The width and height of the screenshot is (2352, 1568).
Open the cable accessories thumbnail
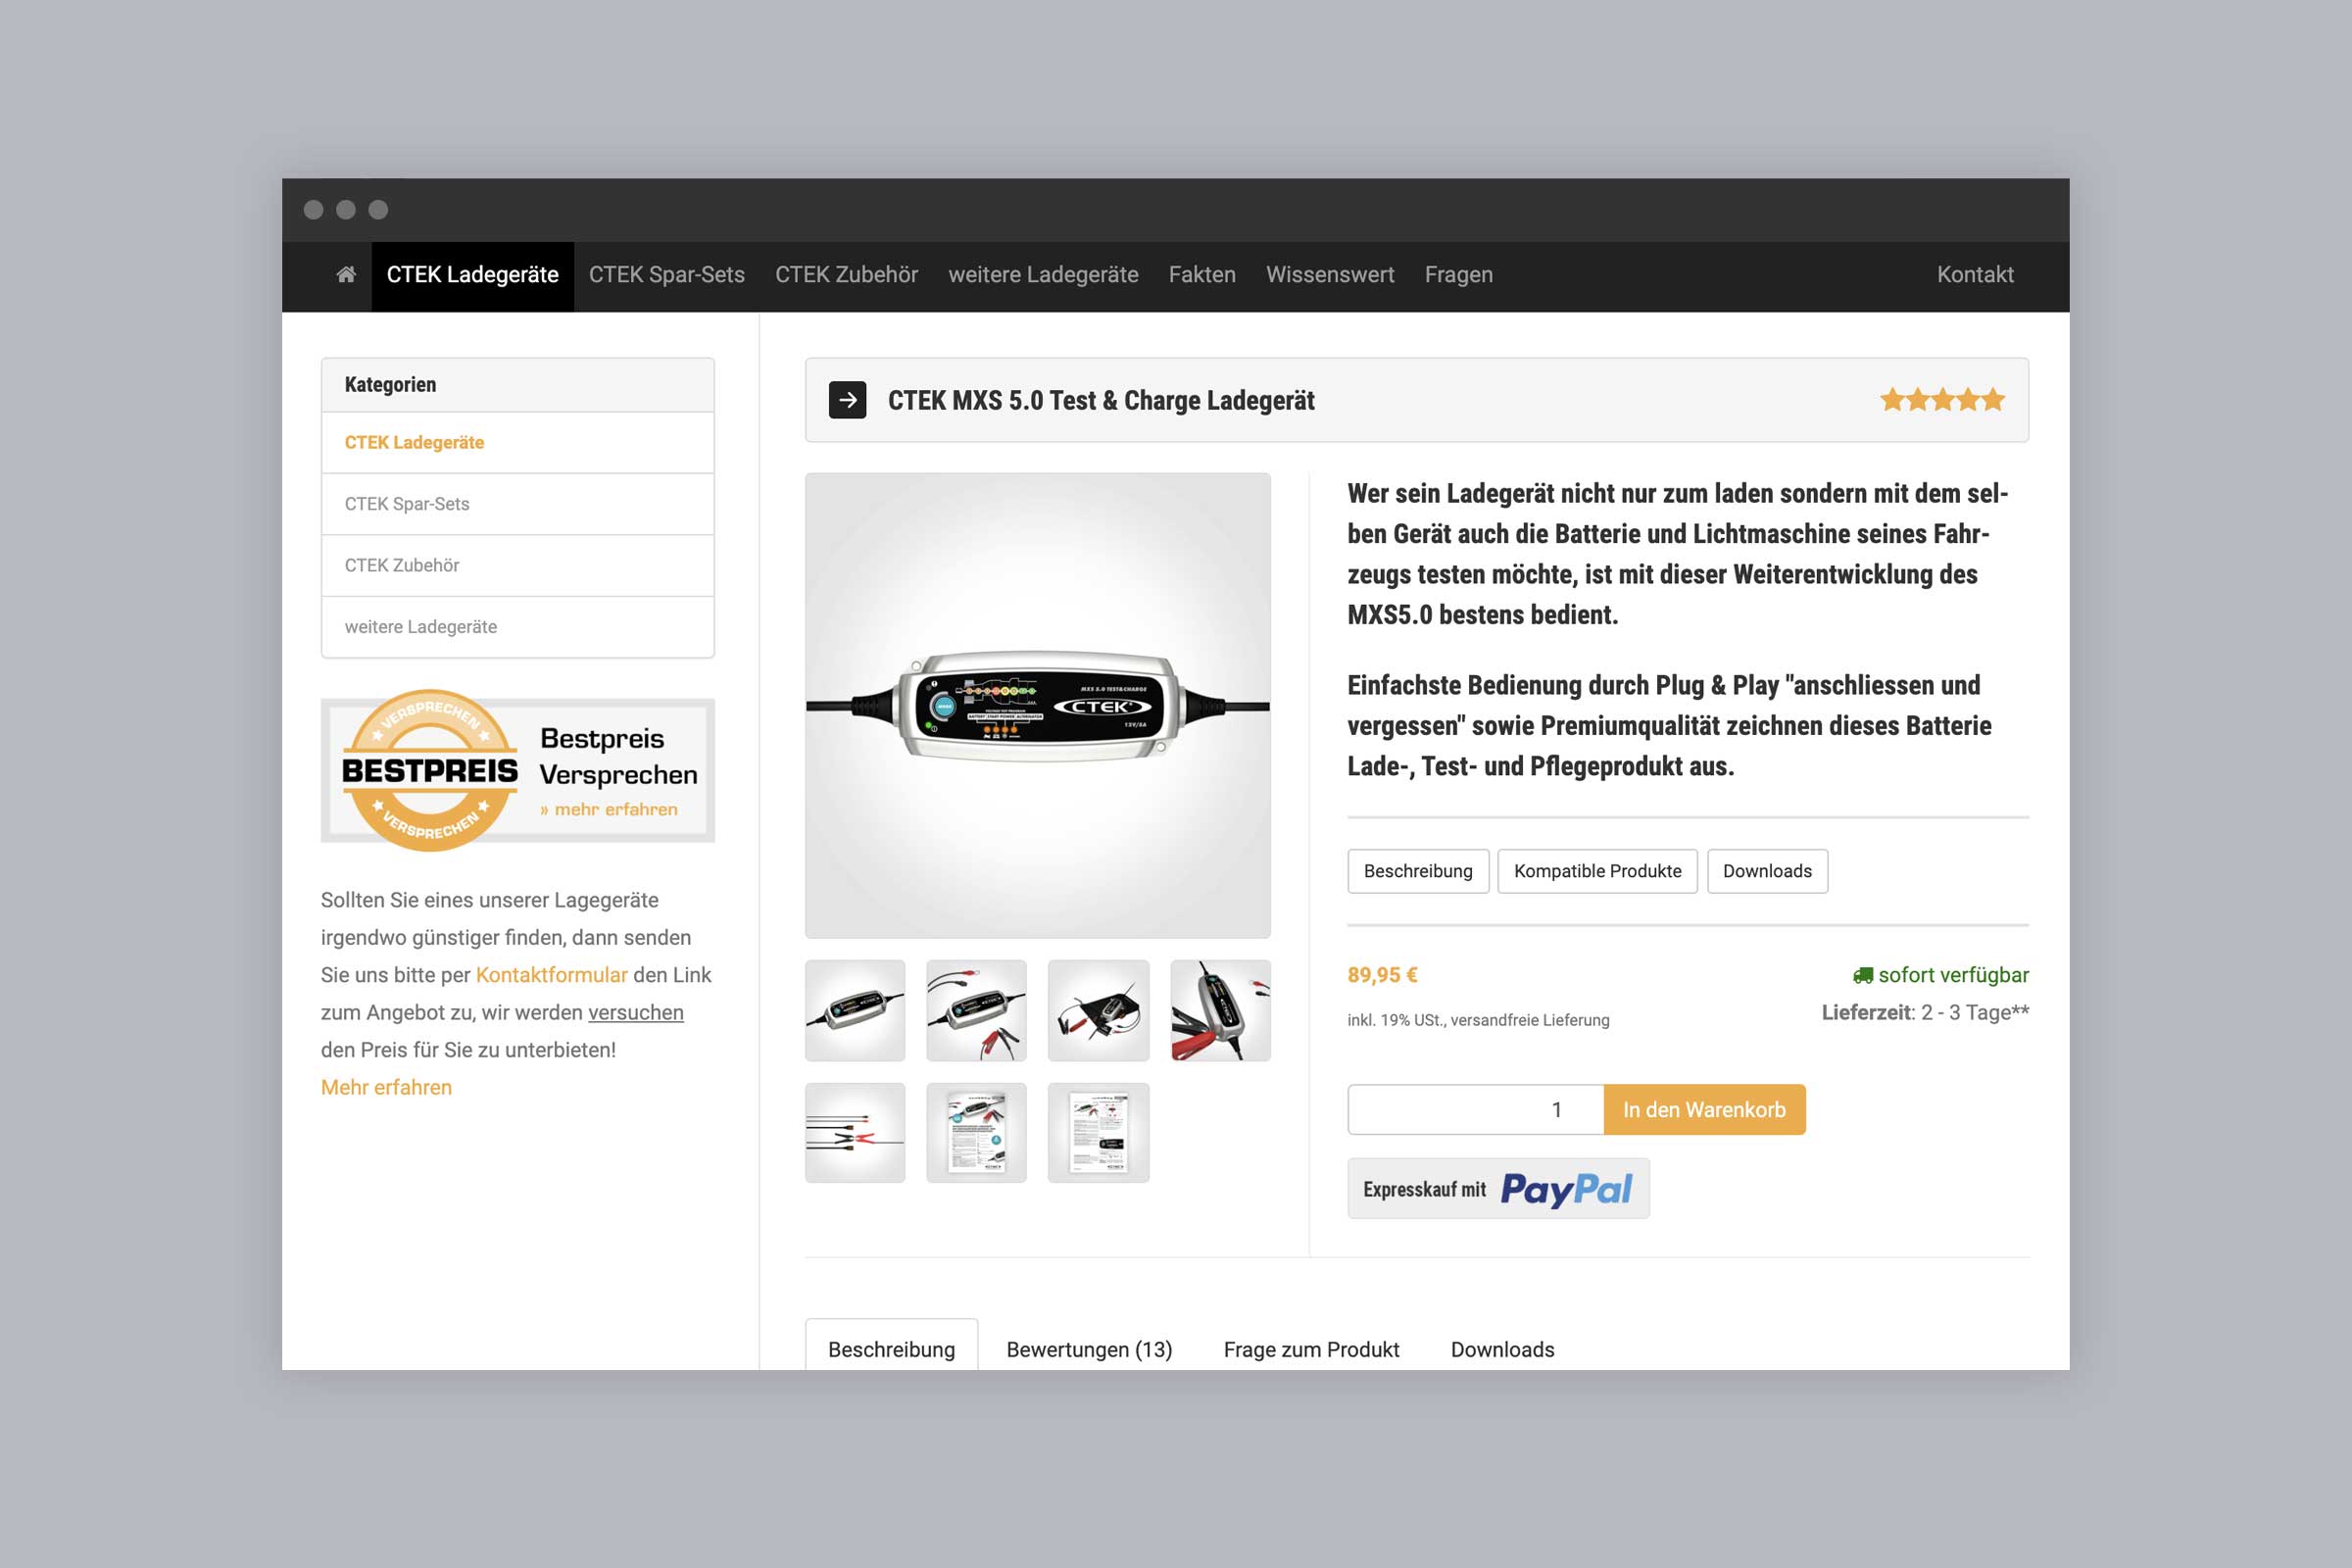pyautogui.click(x=855, y=1133)
